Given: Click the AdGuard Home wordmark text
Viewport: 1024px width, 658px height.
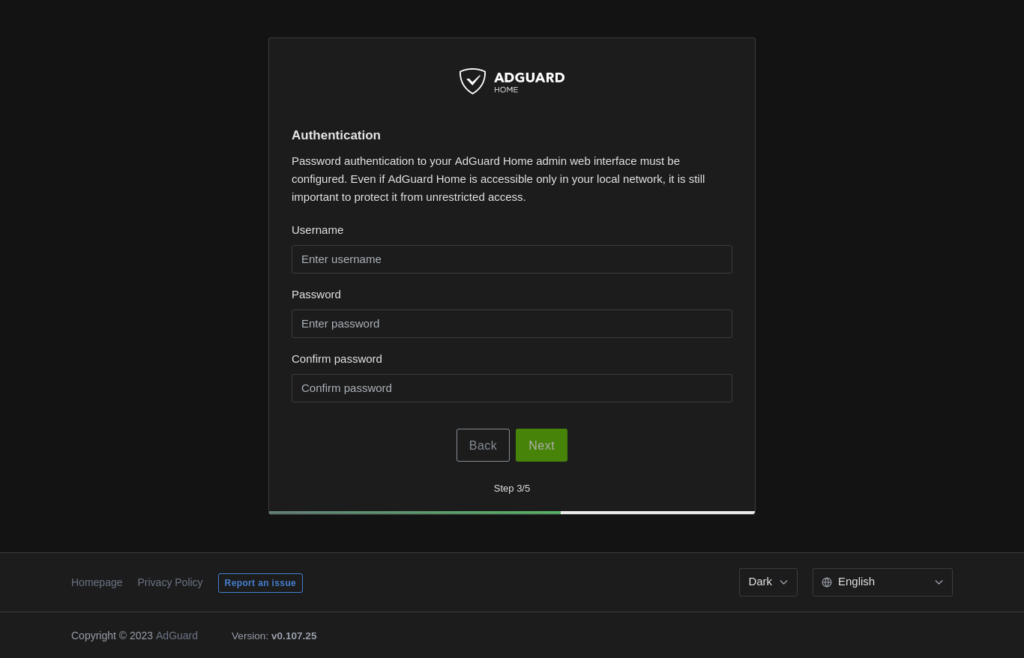Looking at the screenshot, I should pyautogui.click(x=528, y=80).
